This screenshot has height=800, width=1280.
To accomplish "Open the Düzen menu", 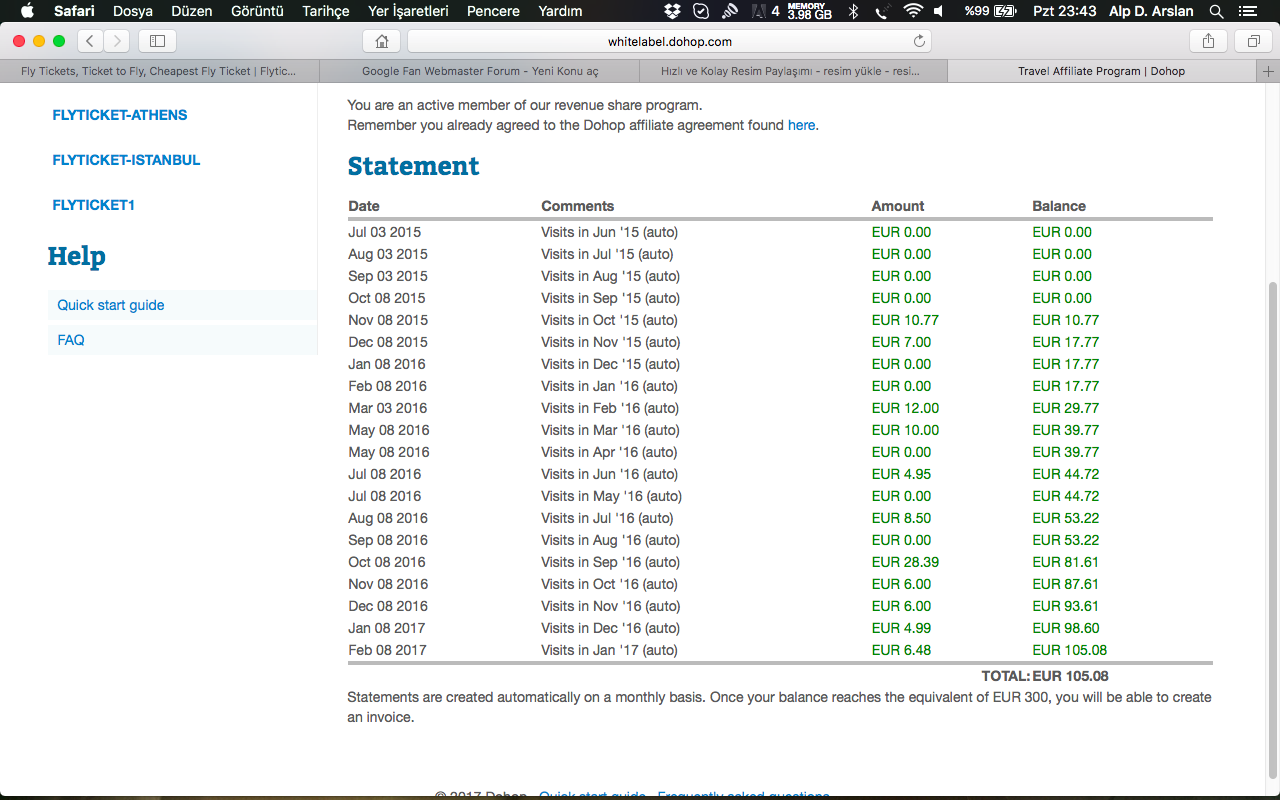I will coord(192,11).
